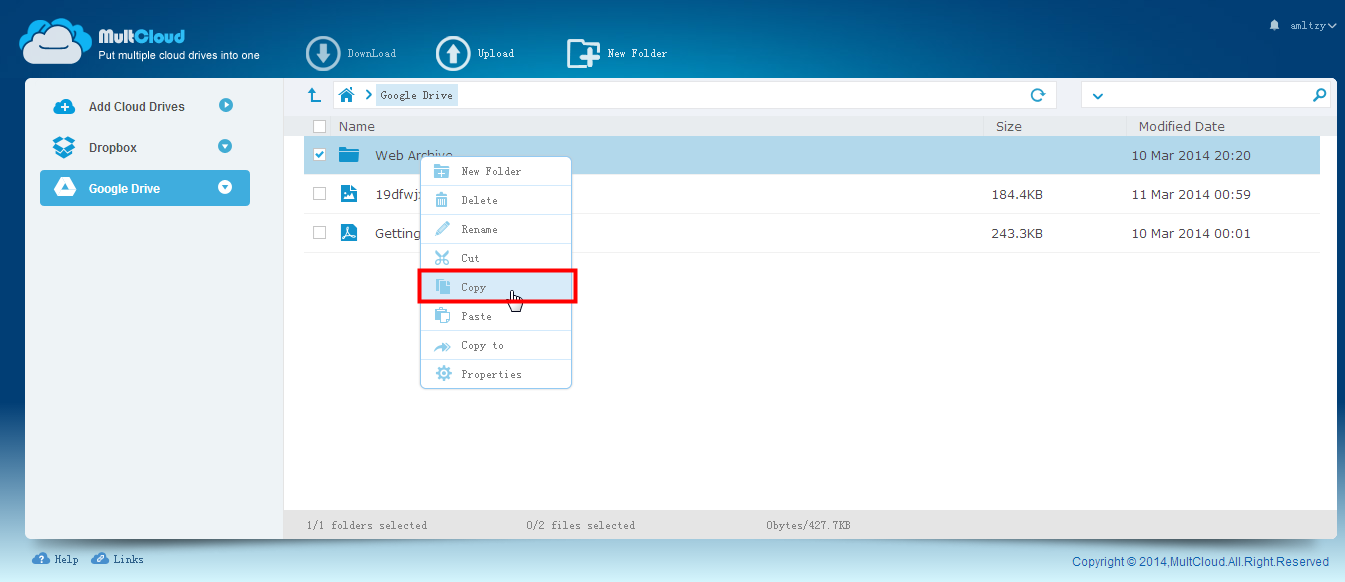Click the MultCloud cloud logo
The height and width of the screenshot is (582, 1345).
tap(55, 41)
